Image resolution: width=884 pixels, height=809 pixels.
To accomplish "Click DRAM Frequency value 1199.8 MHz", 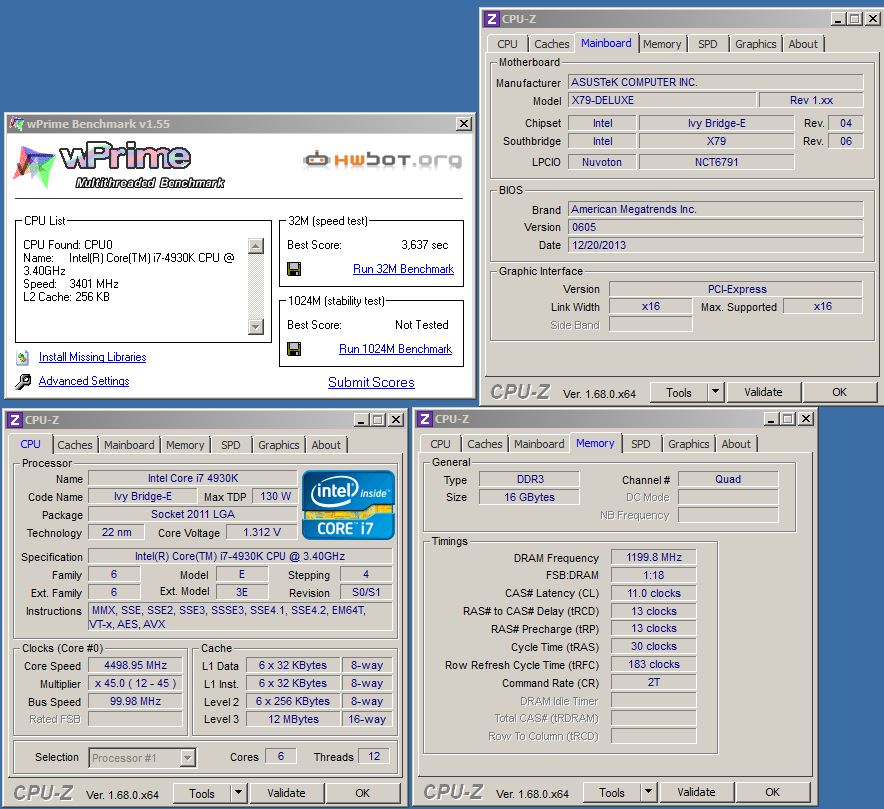I will 654,557.
